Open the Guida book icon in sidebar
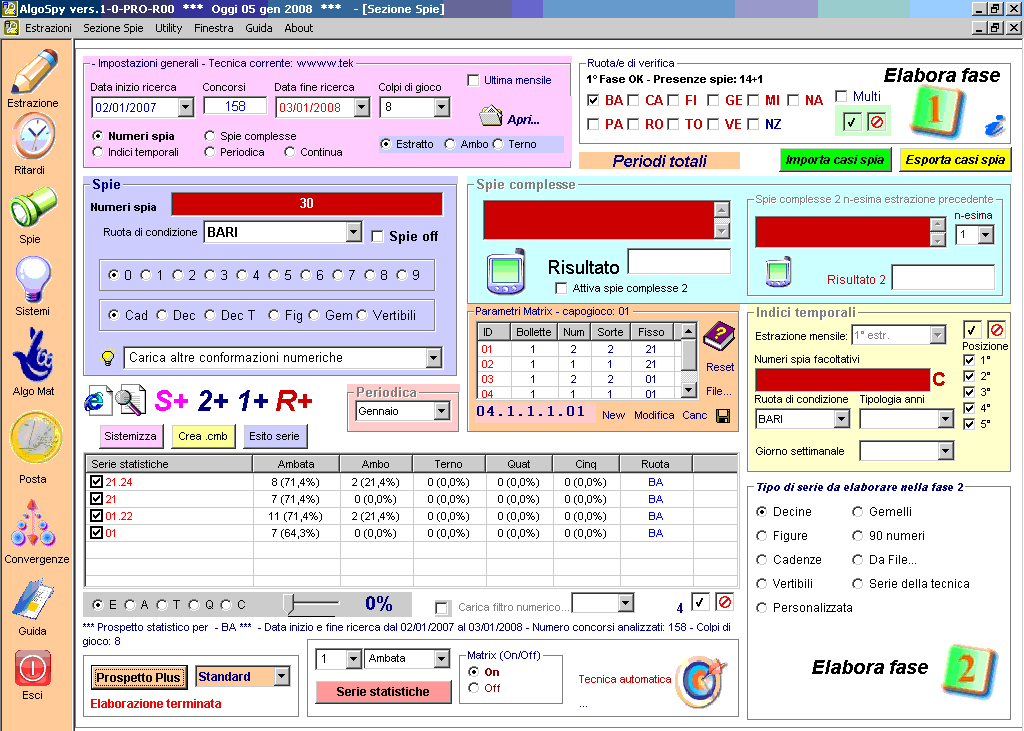1024x731 pixels. (x=33, y=599)
